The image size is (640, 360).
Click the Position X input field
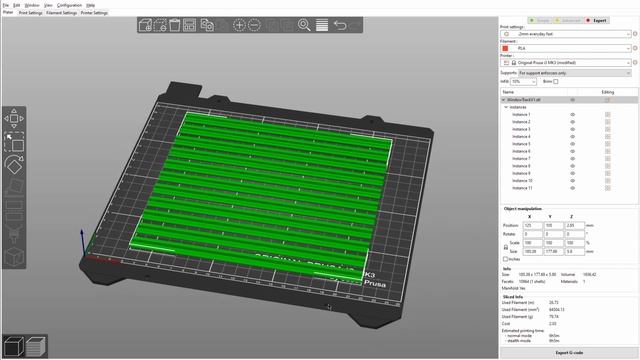533,225
